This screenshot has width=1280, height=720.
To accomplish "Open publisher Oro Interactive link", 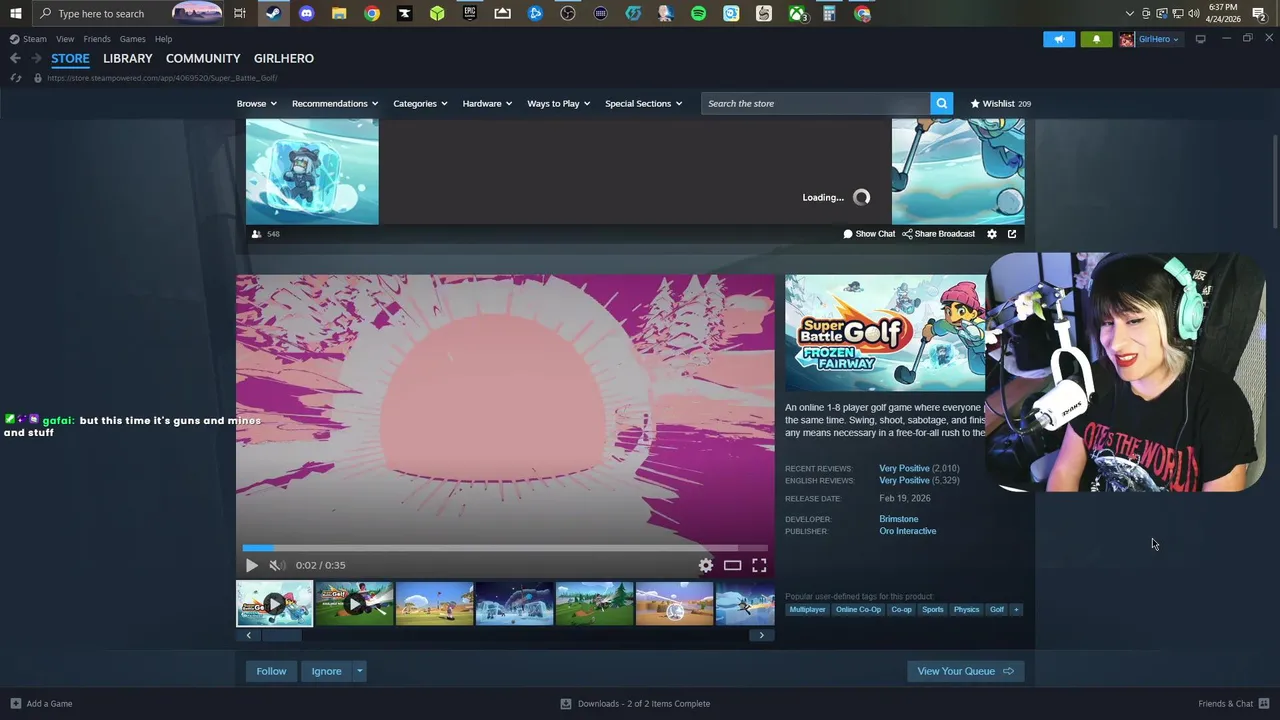I will click(x=907, y=531).
